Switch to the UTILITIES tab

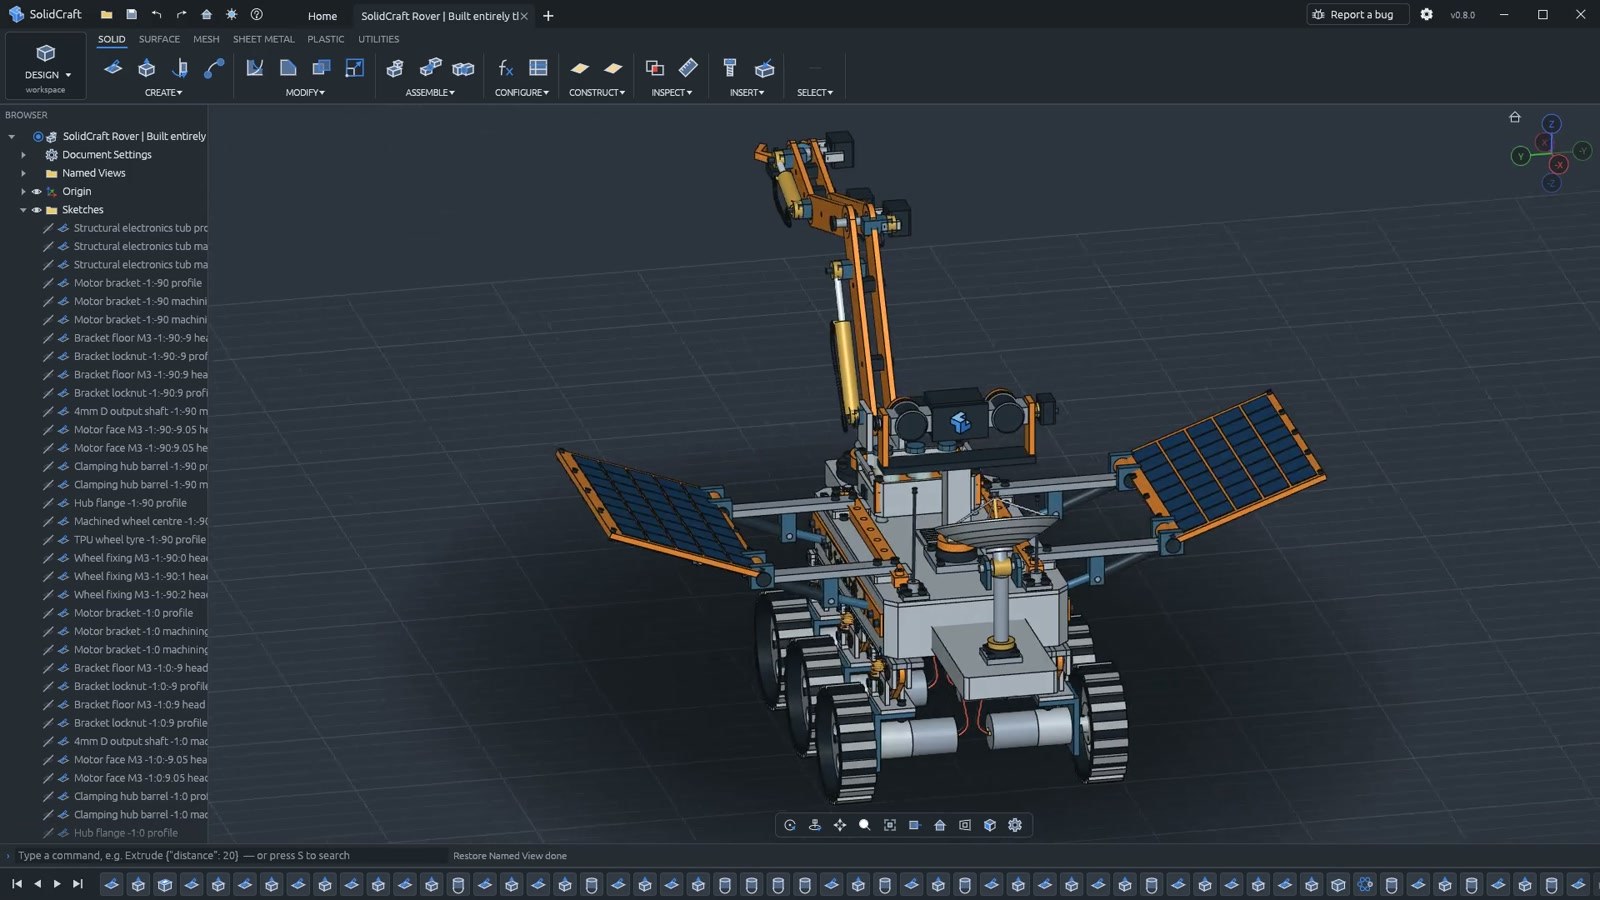click(x=379, y=39)
